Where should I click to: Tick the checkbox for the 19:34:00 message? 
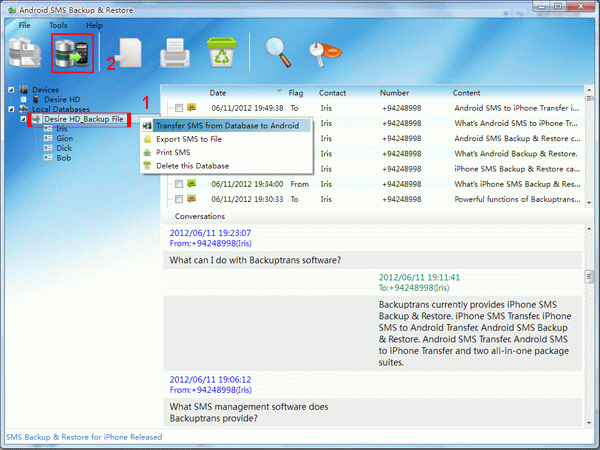[179, 184]
